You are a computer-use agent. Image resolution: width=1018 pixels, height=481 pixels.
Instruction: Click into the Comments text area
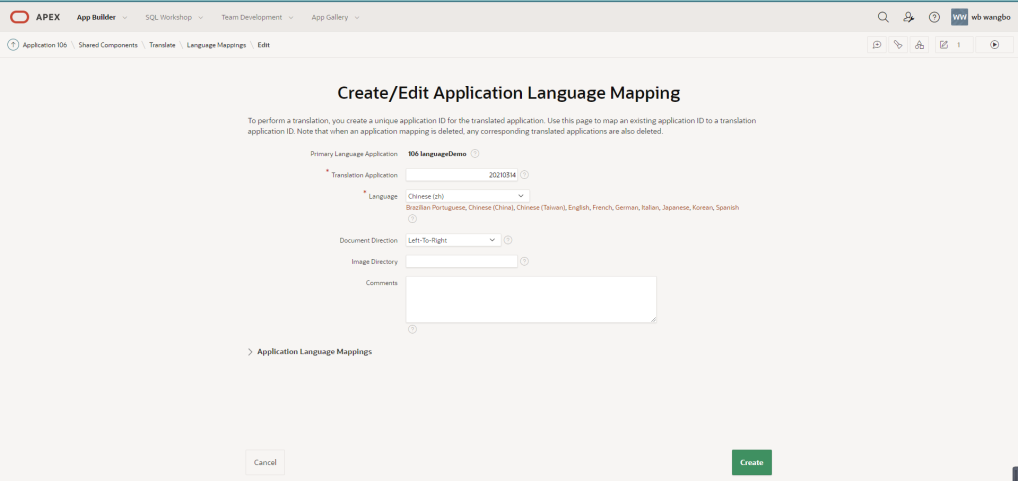pos(531,299)
